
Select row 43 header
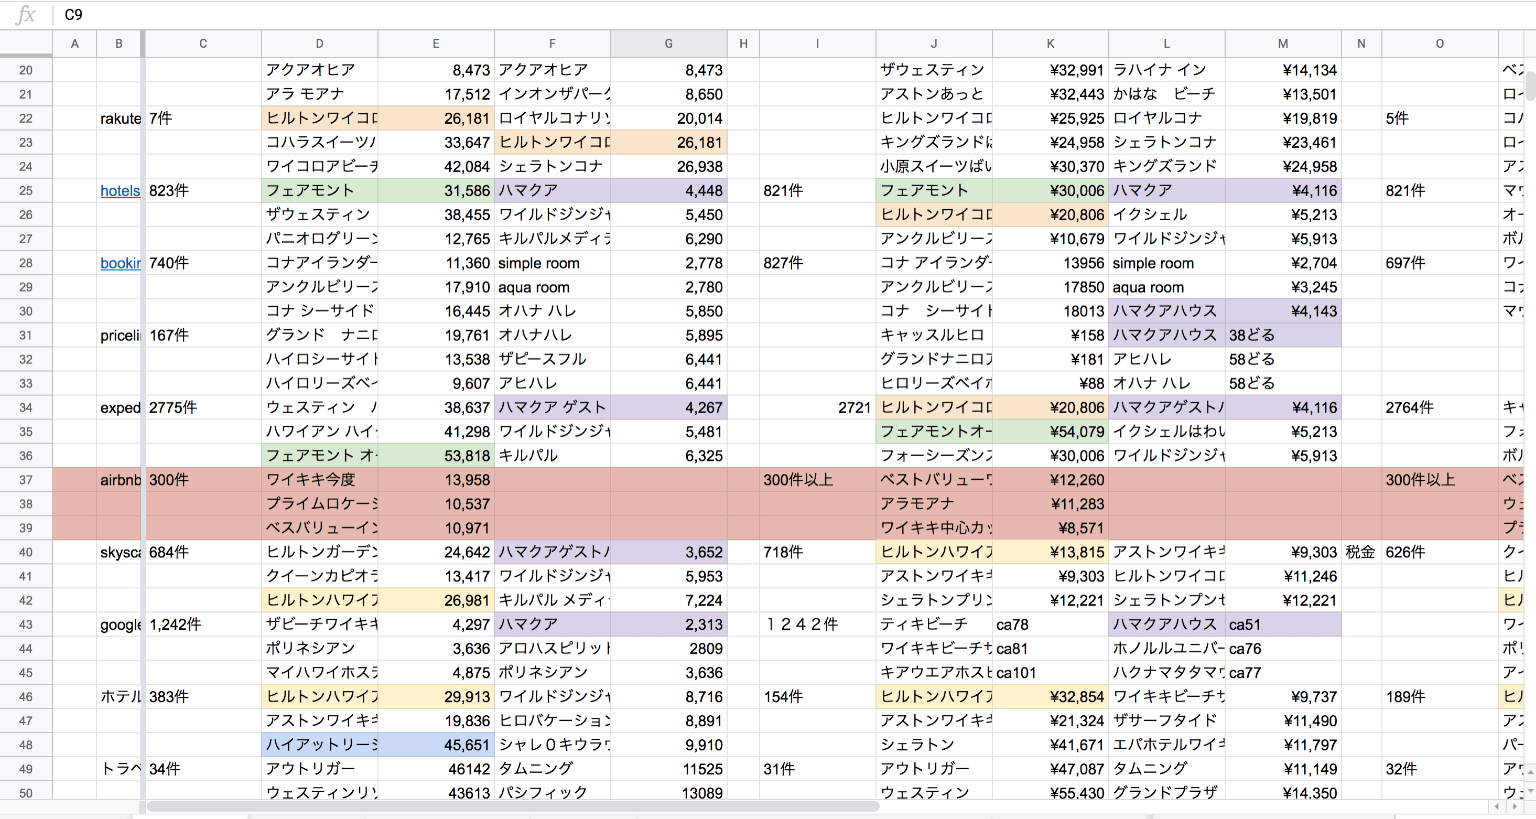click(x=26, y=624)
